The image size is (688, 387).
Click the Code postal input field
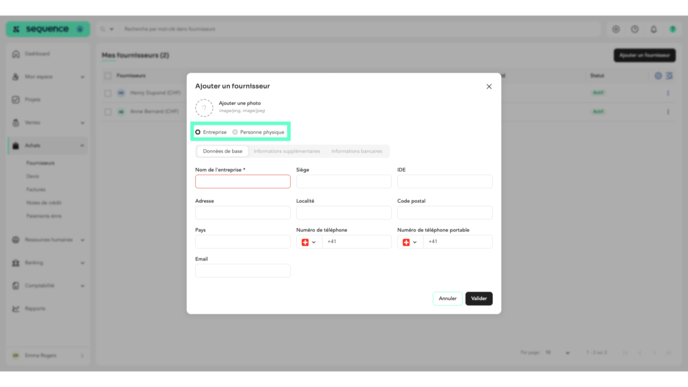[x=445, y=213]
